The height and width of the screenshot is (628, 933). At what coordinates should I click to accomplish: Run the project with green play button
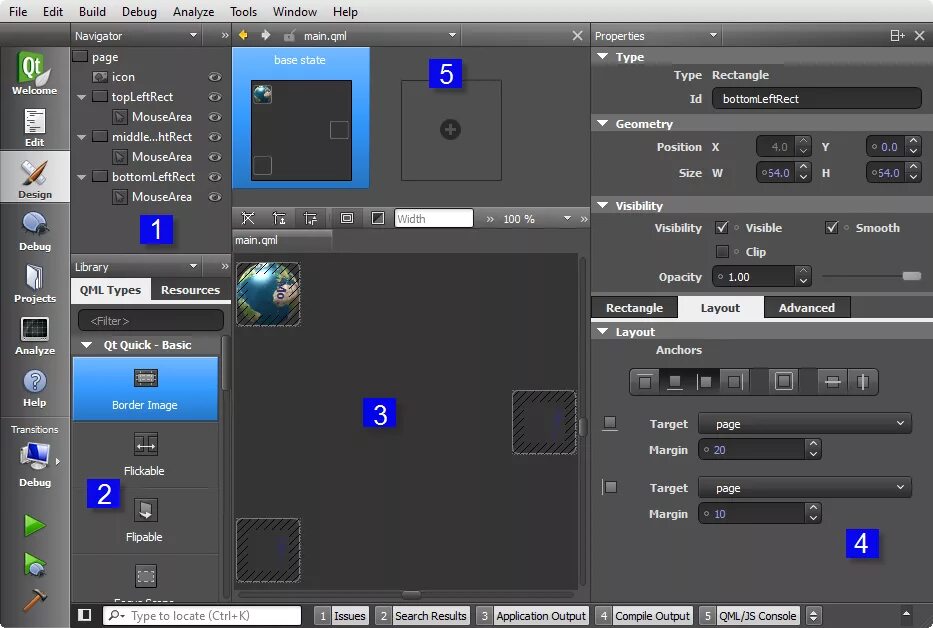(35, 525)
